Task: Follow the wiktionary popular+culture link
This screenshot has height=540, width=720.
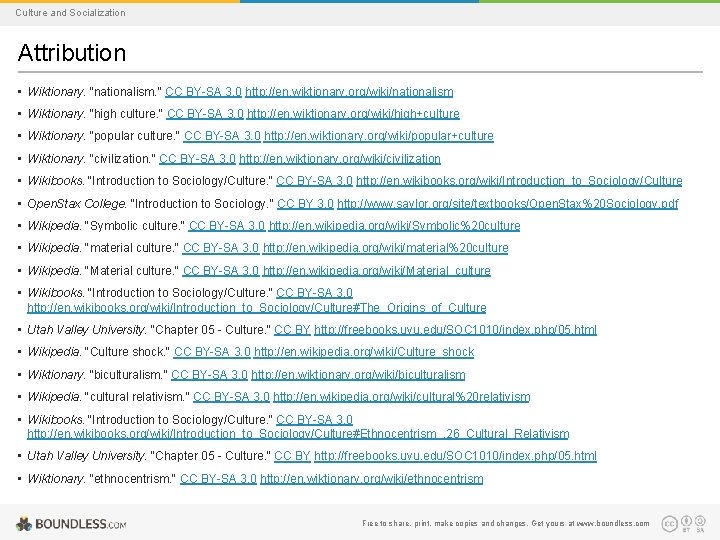Action: pos(379,136)
